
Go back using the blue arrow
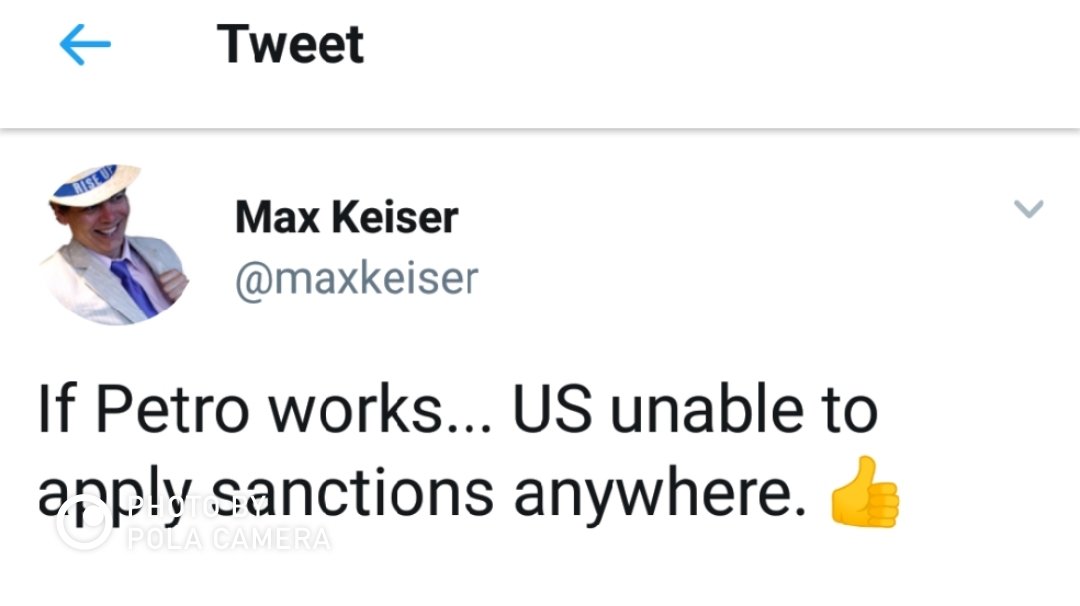coord(85,45)
